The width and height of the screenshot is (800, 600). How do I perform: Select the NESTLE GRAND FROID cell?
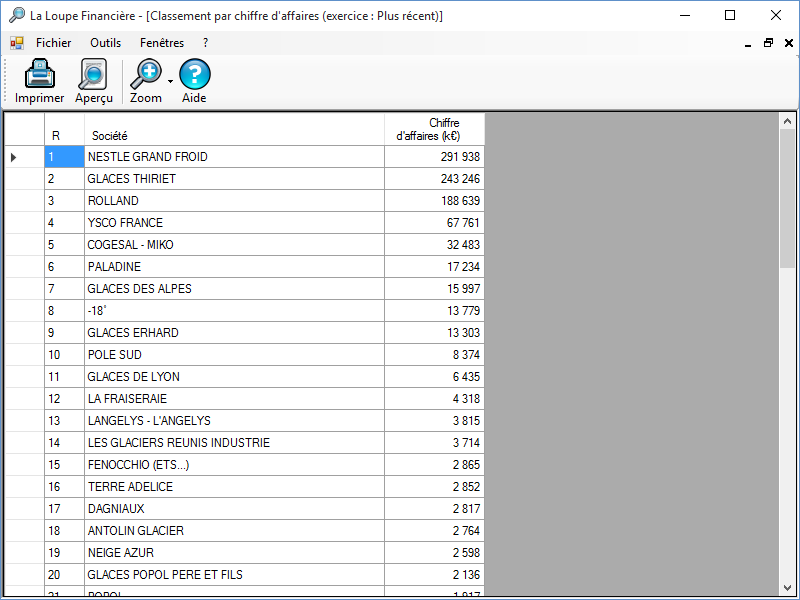point(234,157)
